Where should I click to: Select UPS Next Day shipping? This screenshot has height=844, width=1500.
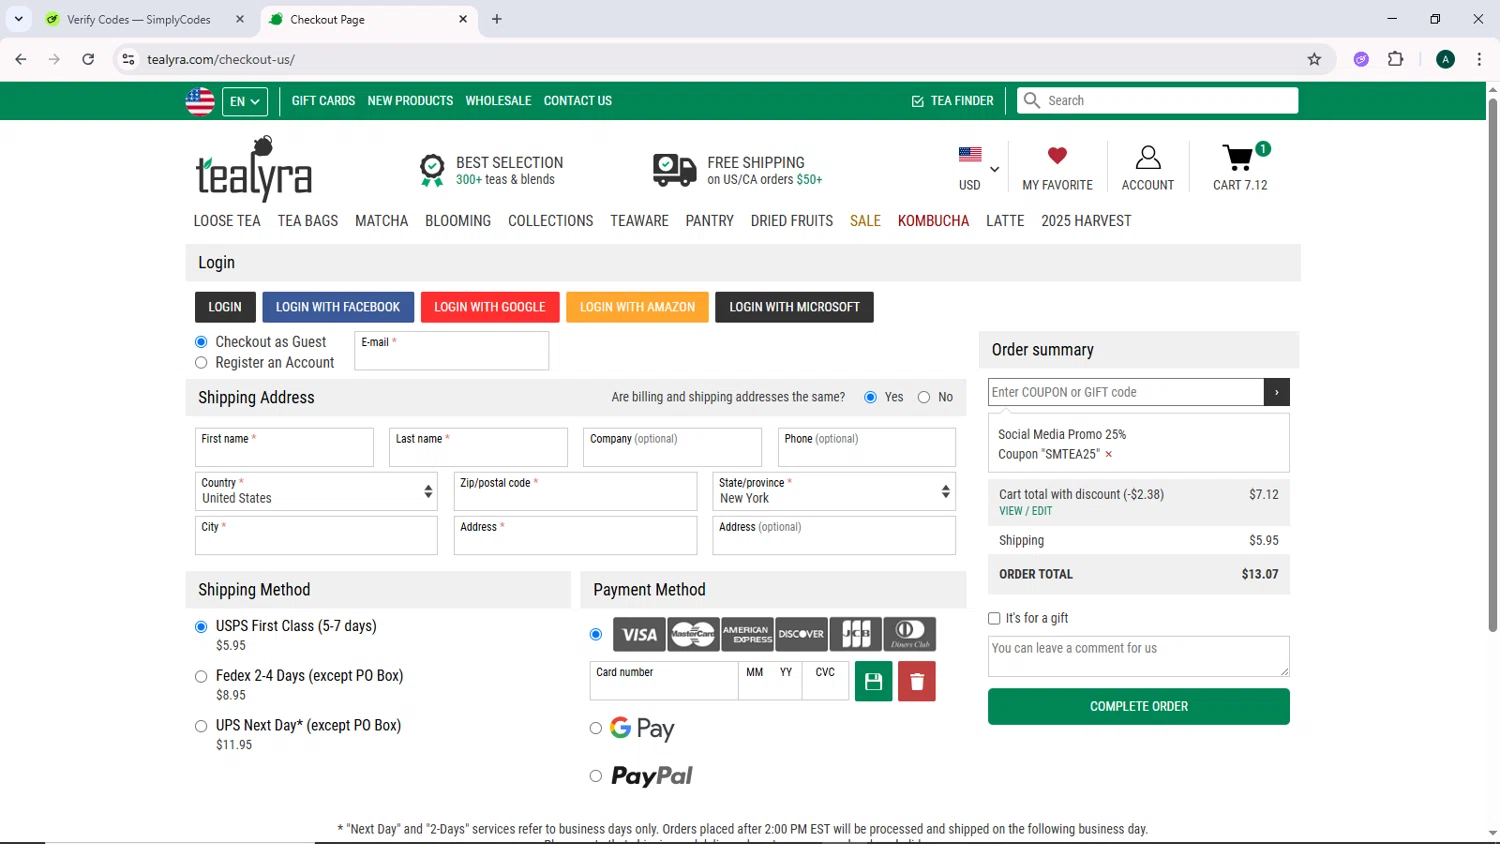coord(201,727)
